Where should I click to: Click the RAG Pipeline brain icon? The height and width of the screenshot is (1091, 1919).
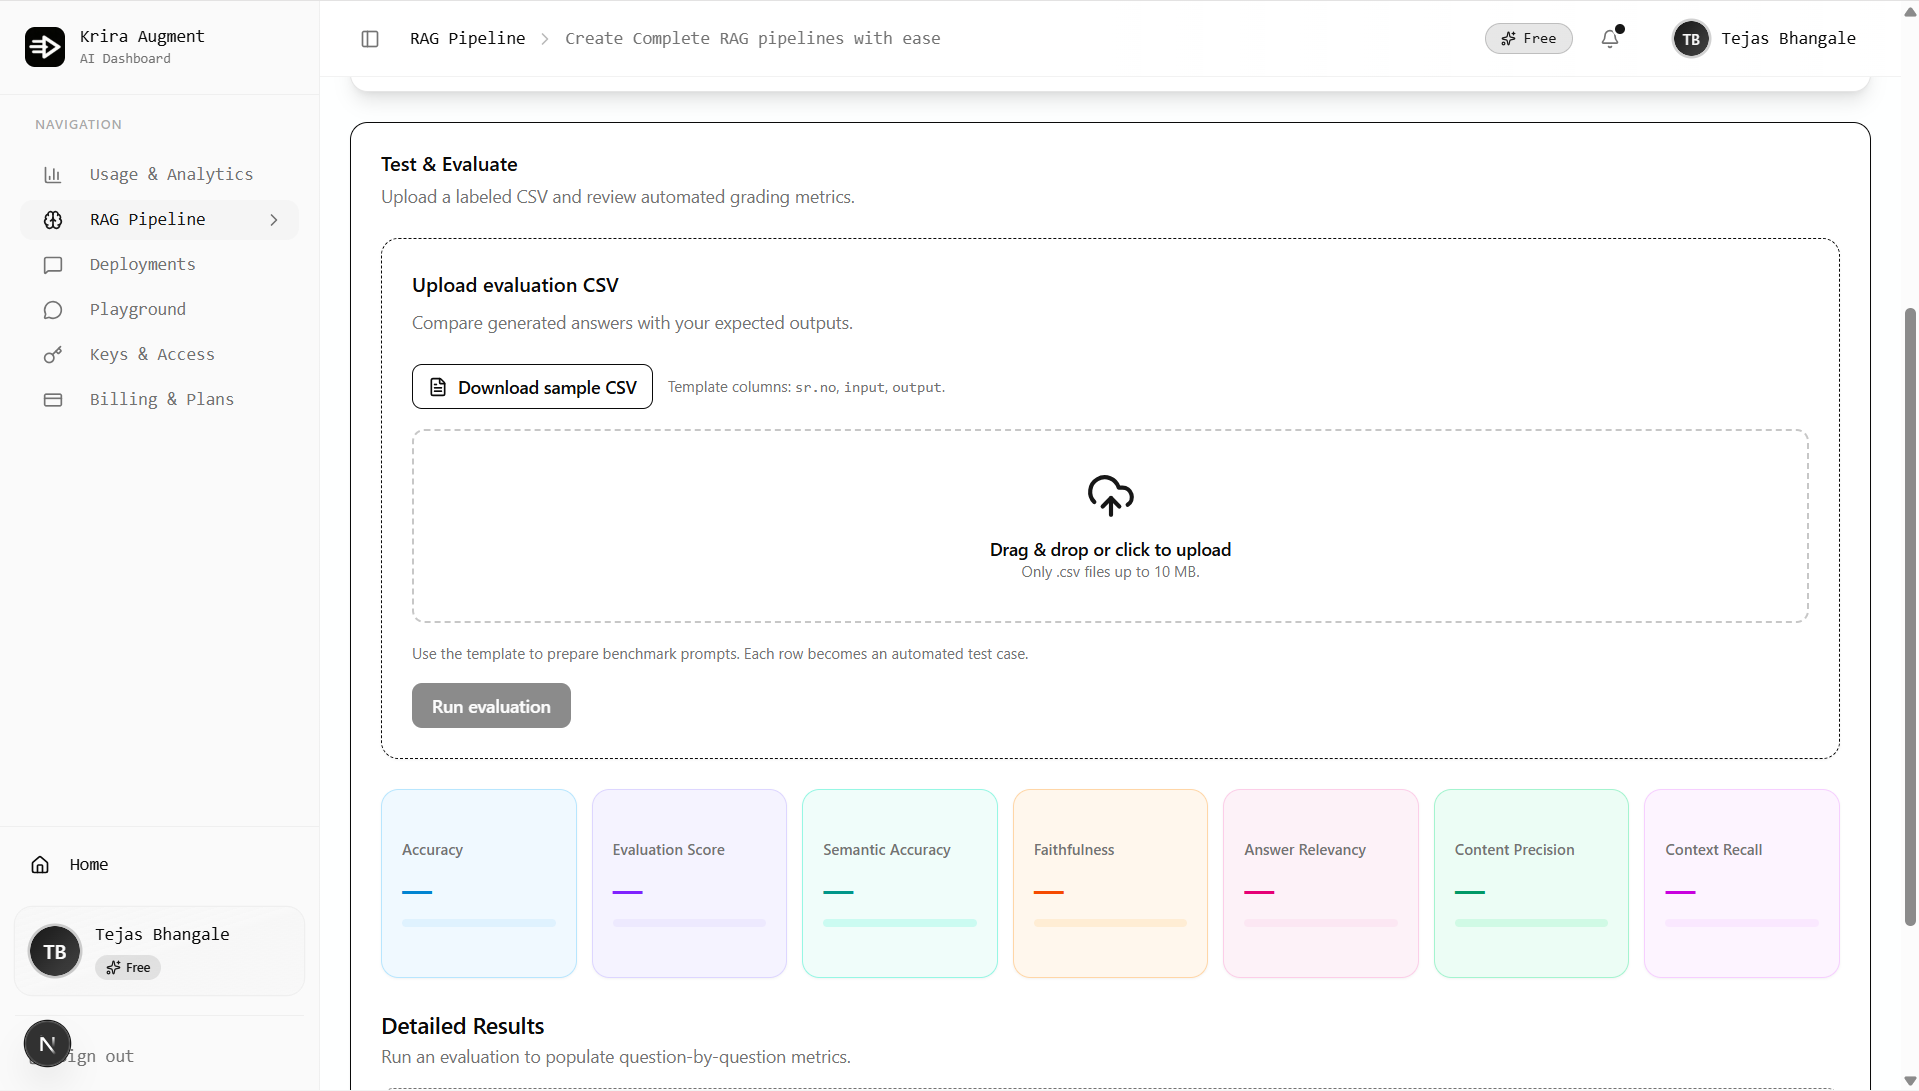coord(53,220)
